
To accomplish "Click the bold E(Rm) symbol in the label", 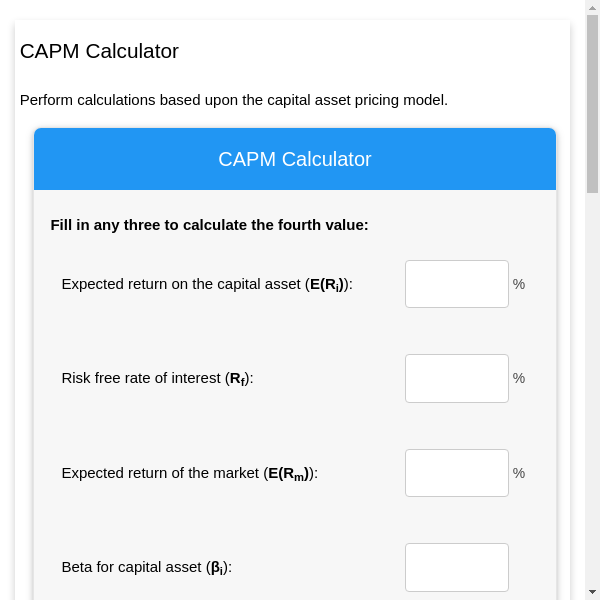I will pos(290,474).
